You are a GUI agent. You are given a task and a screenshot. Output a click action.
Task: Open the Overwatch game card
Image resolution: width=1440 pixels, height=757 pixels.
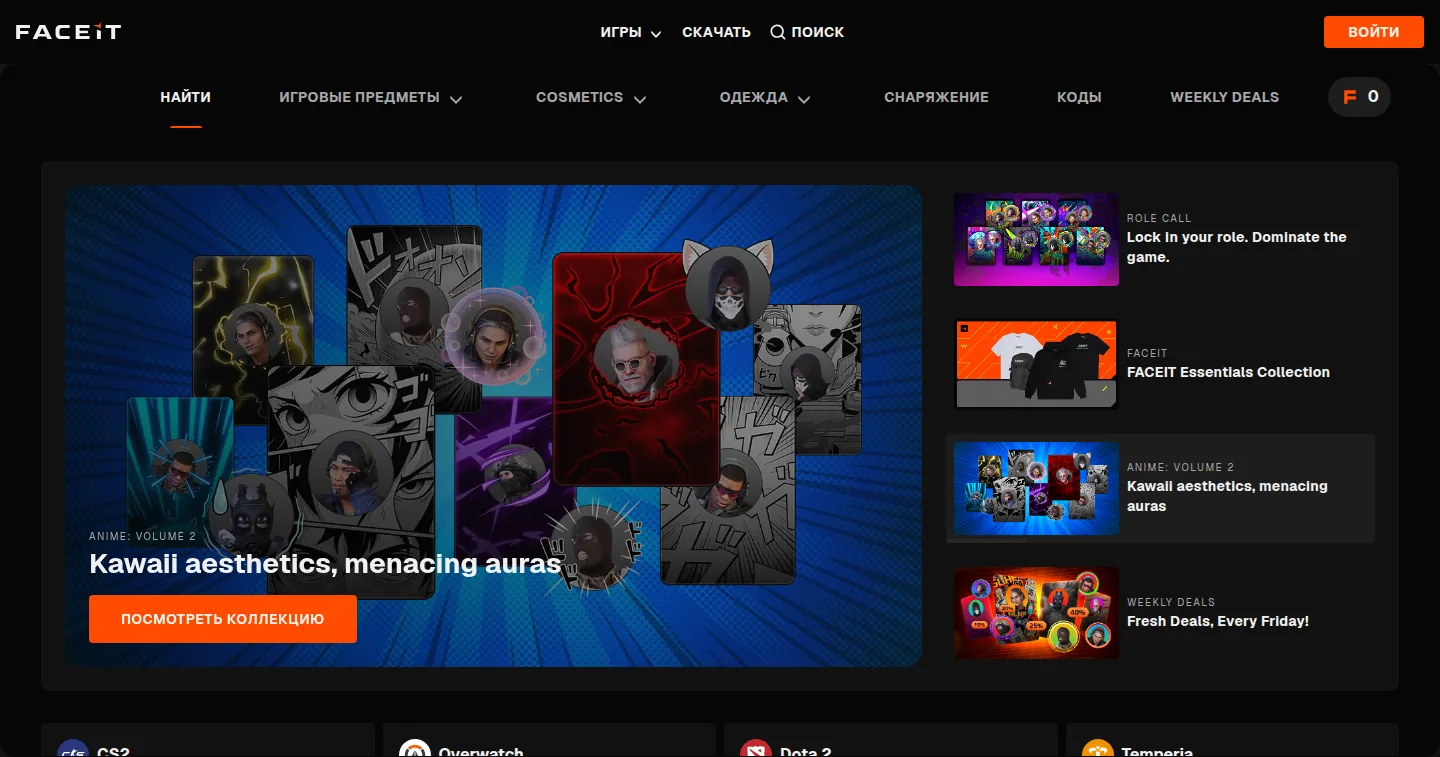click(x=550, y=741)
